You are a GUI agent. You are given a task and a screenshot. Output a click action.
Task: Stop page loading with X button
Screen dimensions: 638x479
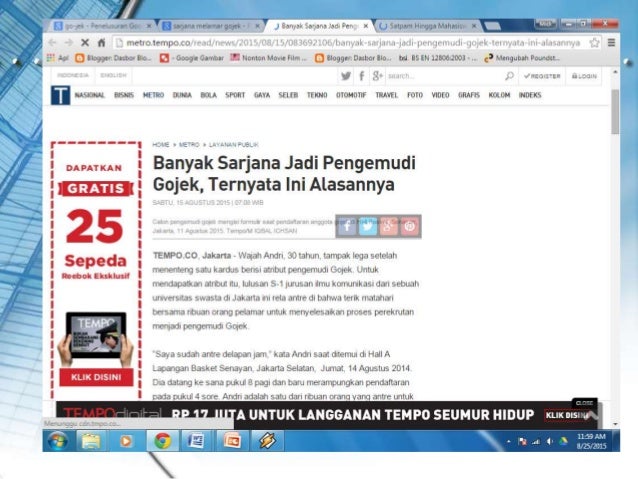tap(85, 42)
